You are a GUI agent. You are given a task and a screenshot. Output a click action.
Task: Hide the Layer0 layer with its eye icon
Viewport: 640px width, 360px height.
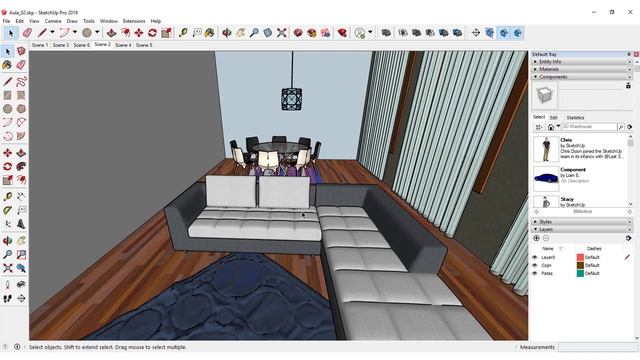pos(535,258)
